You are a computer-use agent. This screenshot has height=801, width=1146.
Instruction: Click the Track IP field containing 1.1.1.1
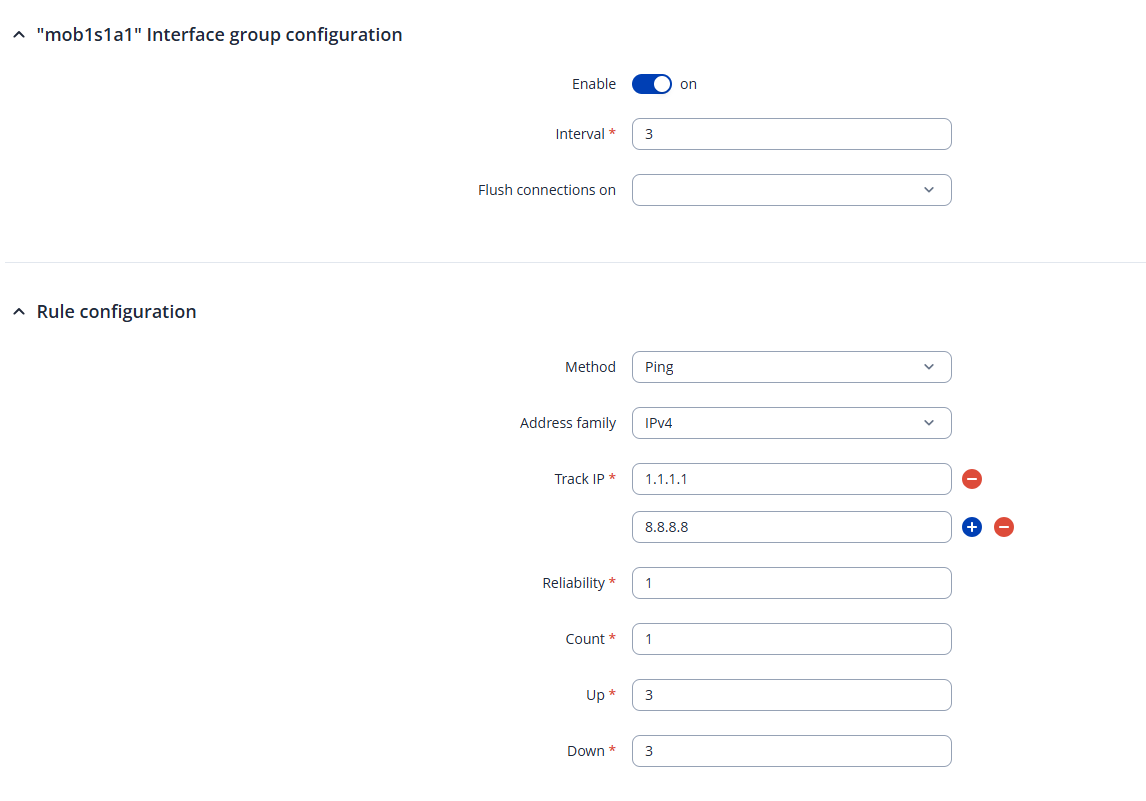tap(791, 479)
